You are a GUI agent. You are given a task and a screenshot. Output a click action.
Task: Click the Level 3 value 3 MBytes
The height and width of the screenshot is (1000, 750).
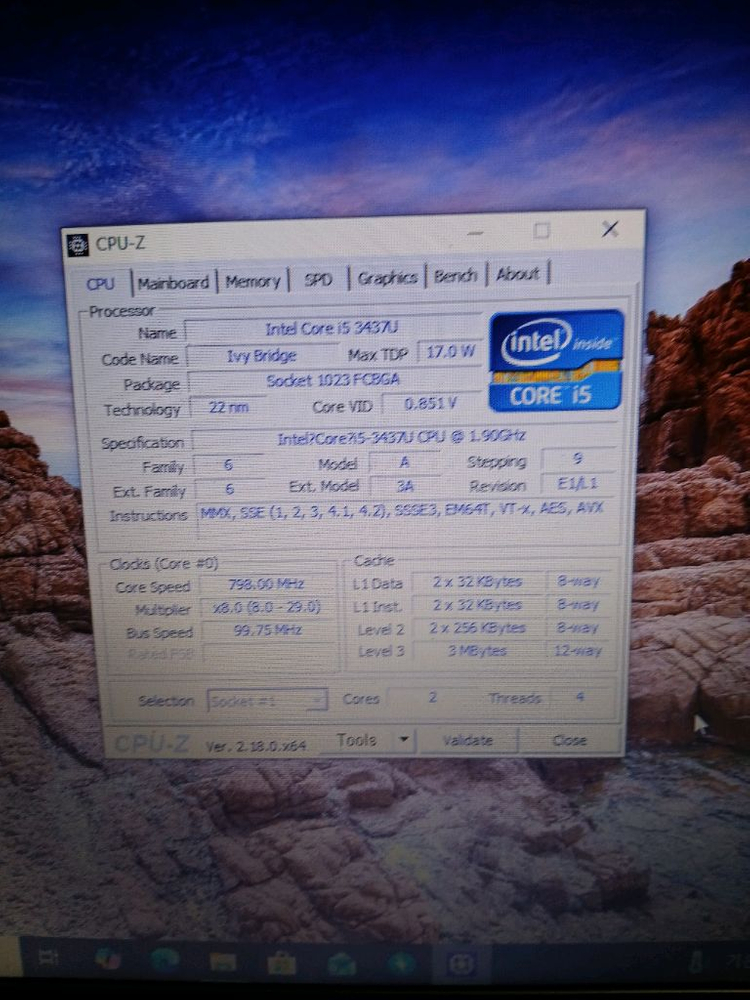pos(478,651)
